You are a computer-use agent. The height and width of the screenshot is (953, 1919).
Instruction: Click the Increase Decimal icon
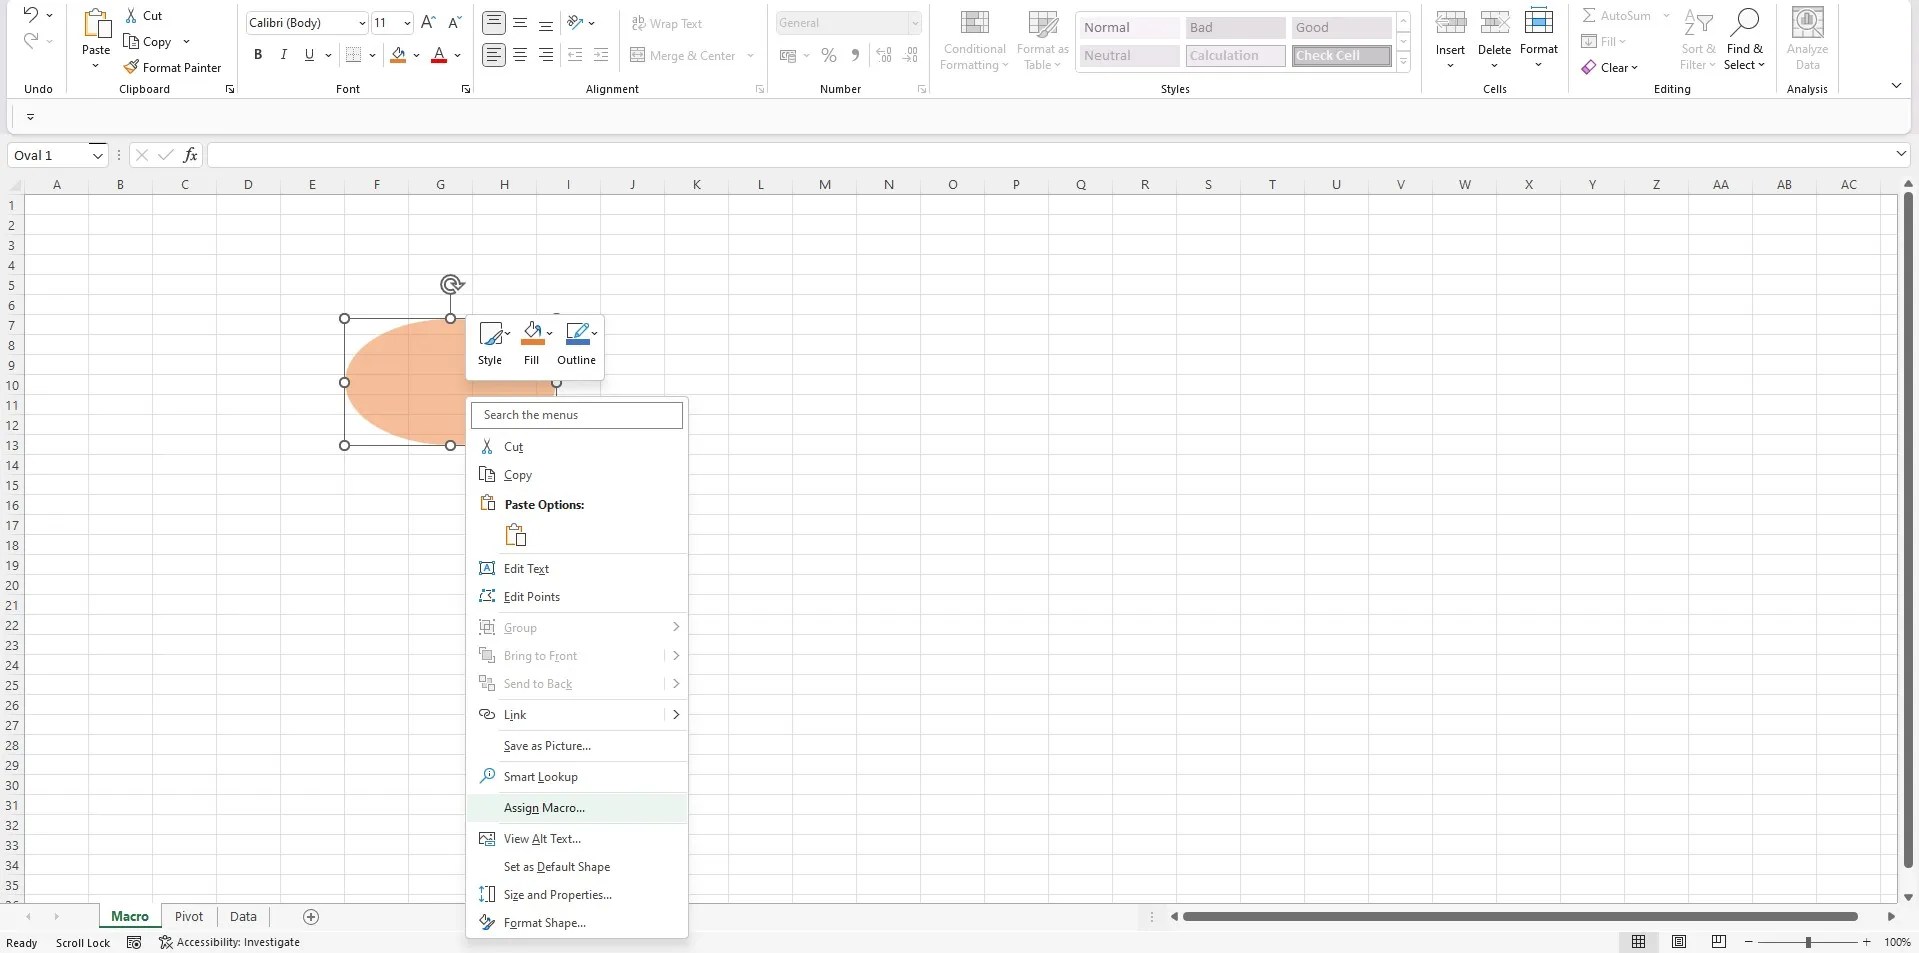pyautogui.click(x=884, y=55)
